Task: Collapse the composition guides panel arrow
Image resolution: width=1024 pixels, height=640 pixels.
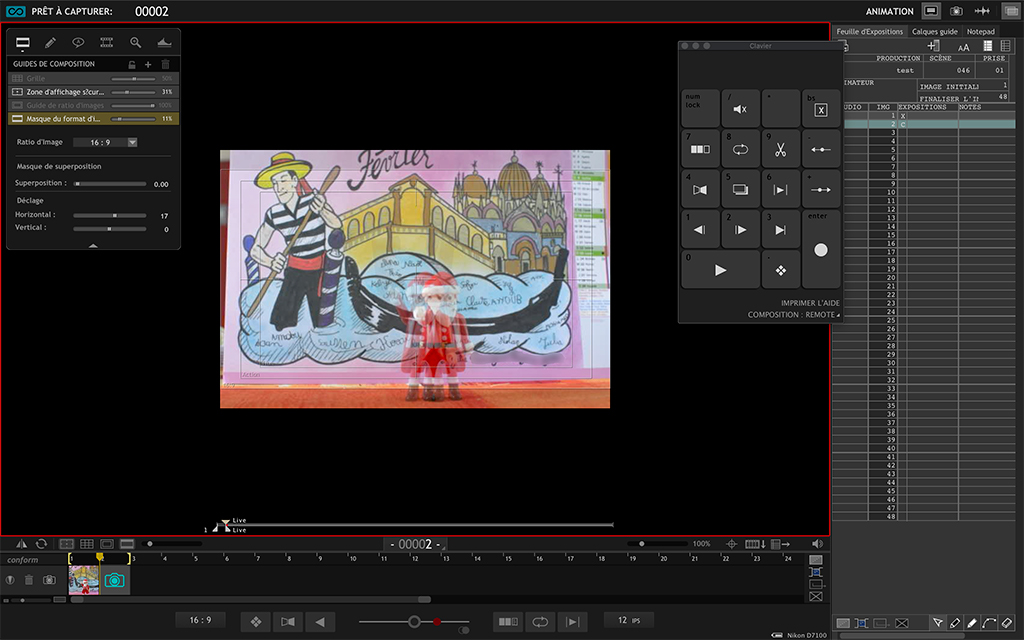Action: (x=93, y=246)
